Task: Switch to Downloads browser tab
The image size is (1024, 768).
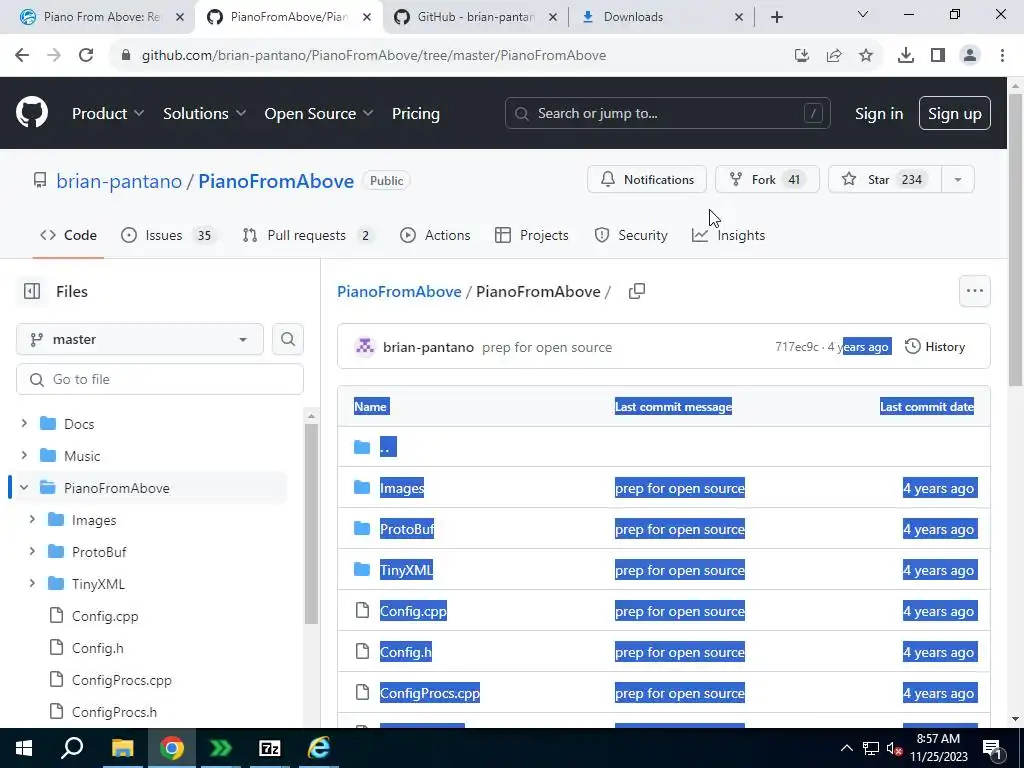Action: (x=663, y=17)
